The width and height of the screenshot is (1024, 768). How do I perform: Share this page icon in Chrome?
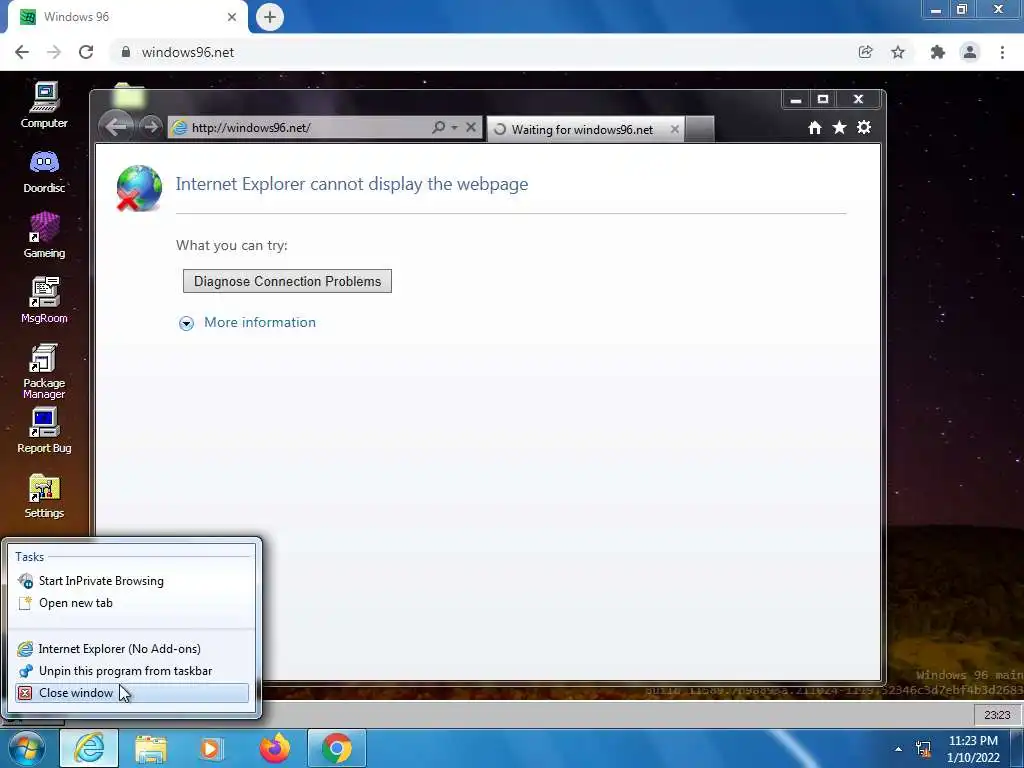click(x=865, y=52)
